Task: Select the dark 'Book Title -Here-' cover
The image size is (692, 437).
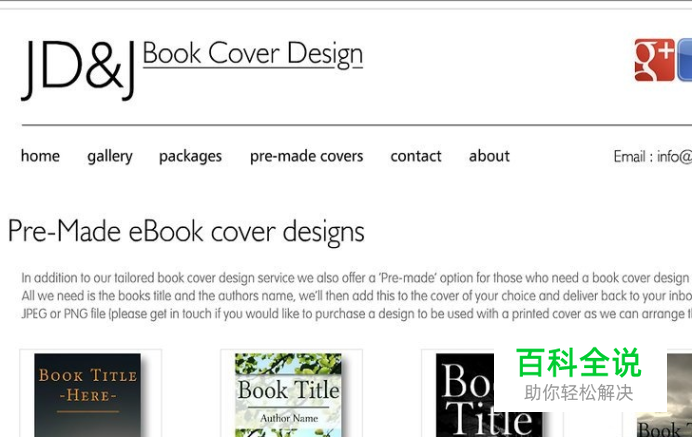Action: (x=88, y=395)
